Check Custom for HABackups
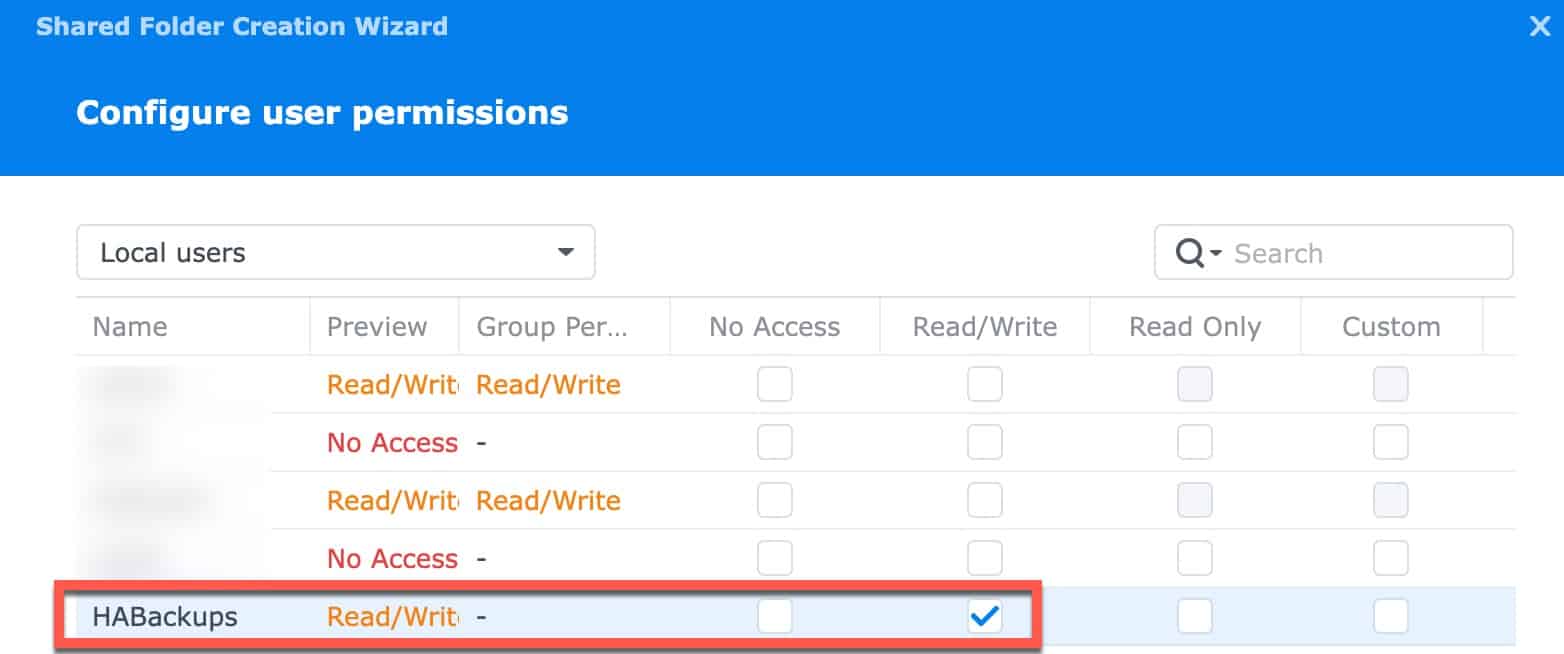The height and width of the screenshot is (654, 1564). click(x=1391, y=617)
